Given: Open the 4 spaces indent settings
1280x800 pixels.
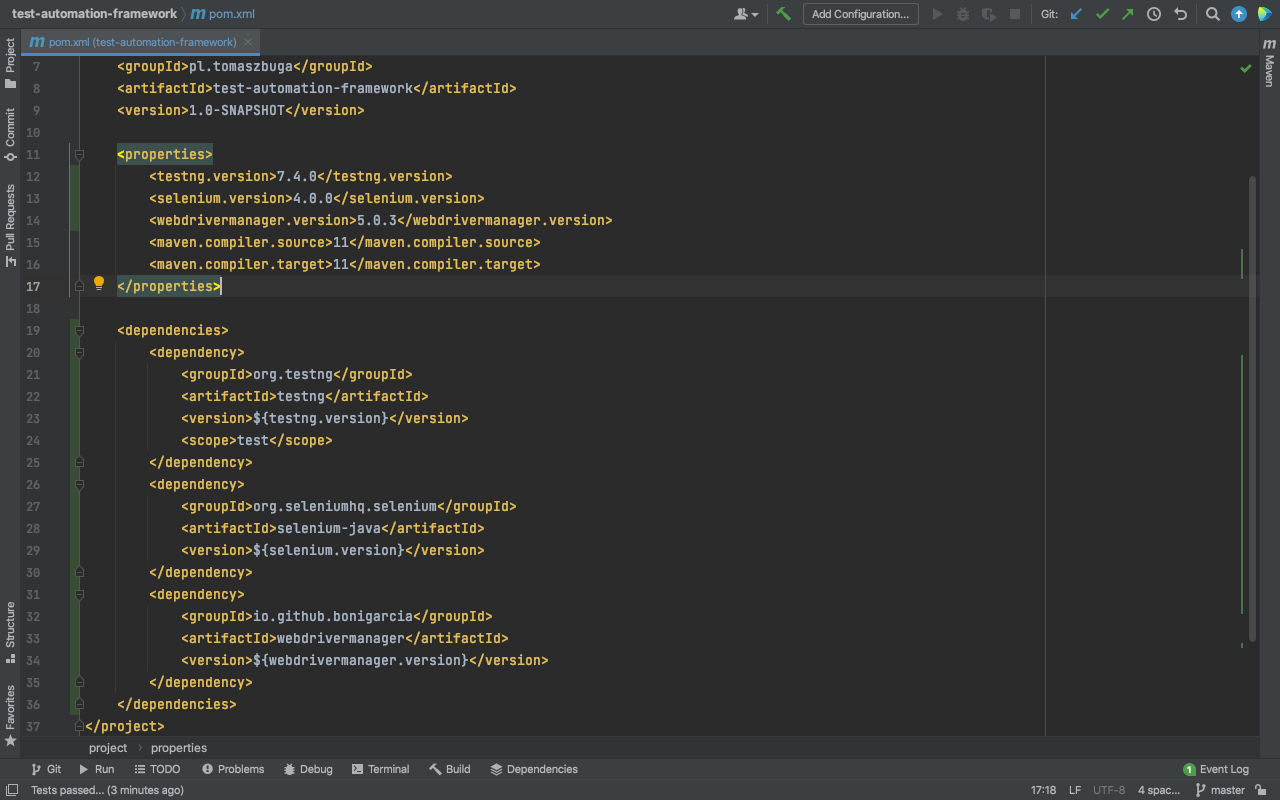Looking at the screenshot, I should pos(1159,790).
